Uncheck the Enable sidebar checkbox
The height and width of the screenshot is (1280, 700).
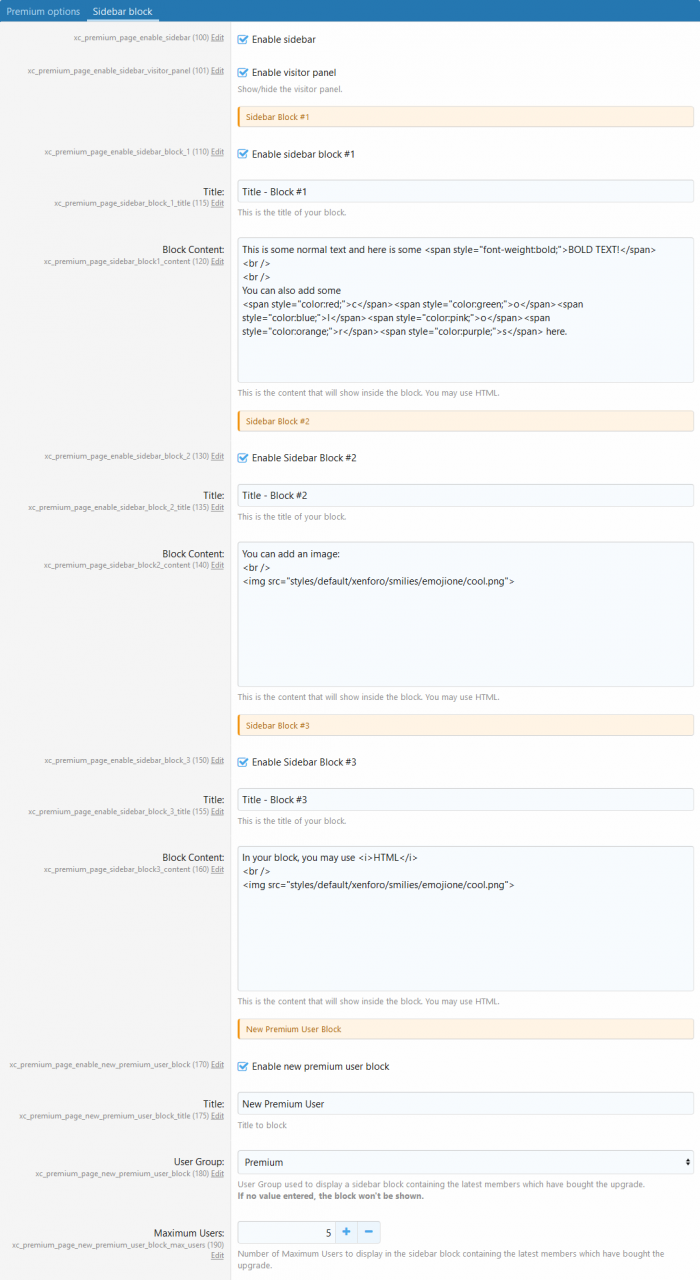243,40
